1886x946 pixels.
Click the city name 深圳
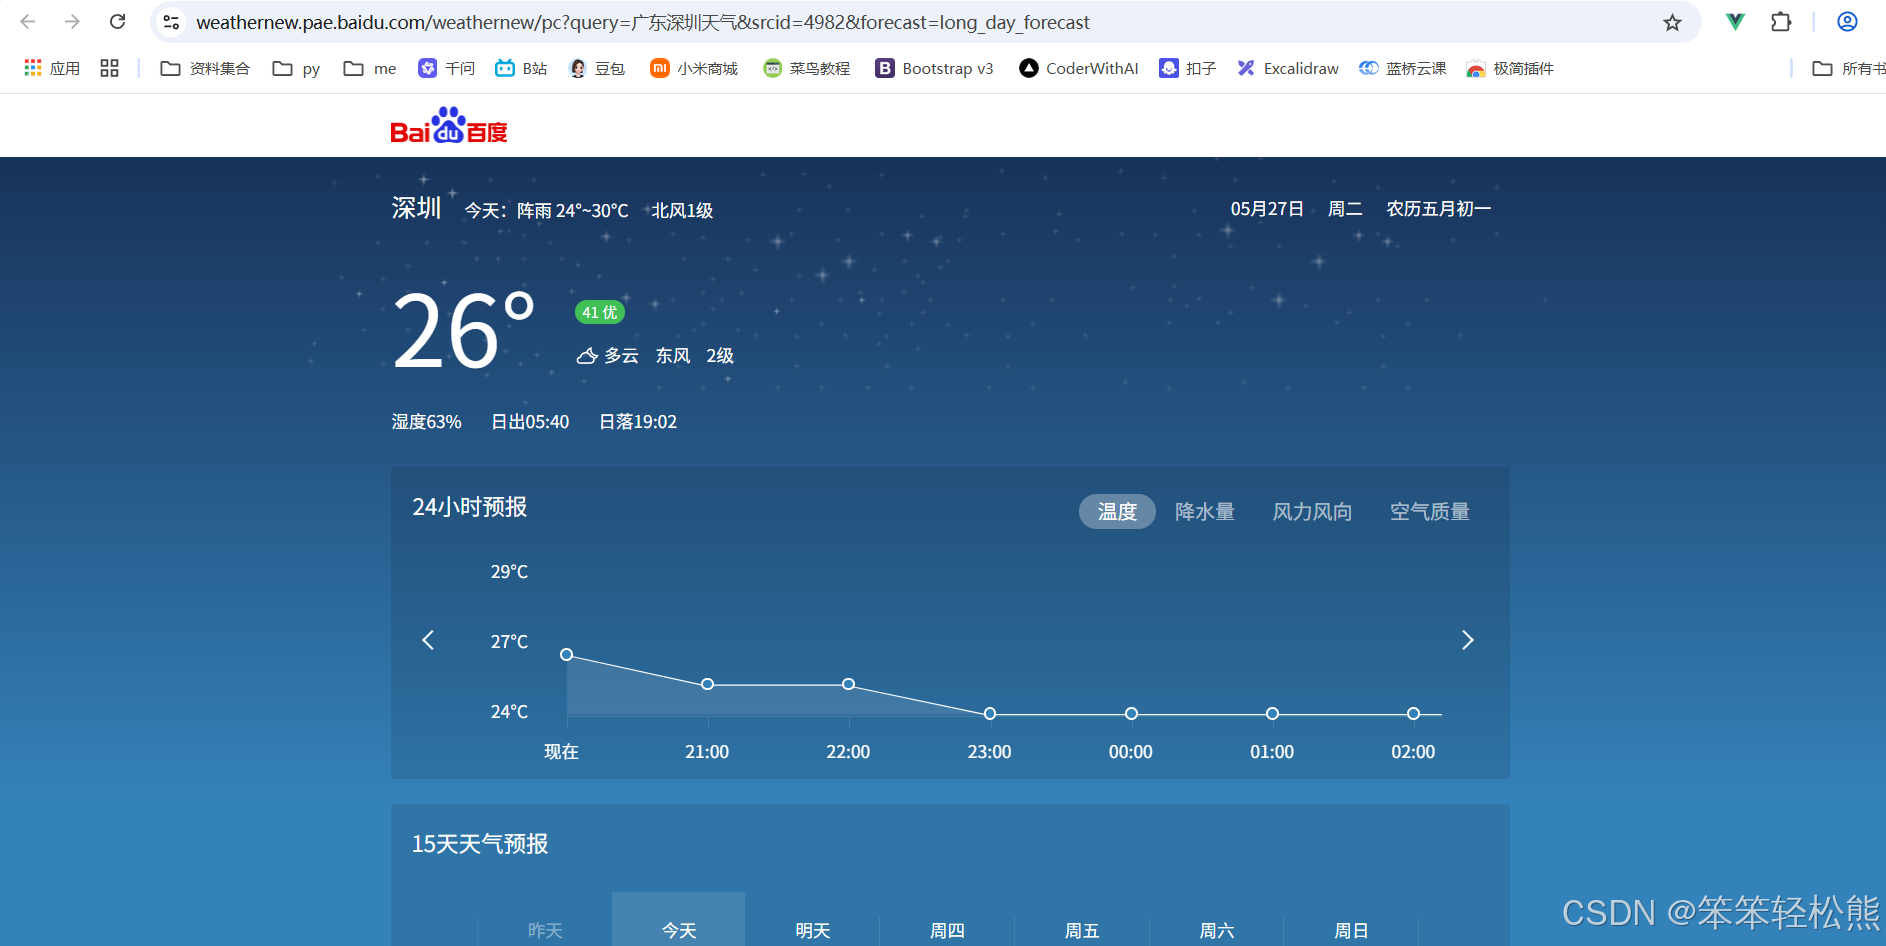[416, 208]
